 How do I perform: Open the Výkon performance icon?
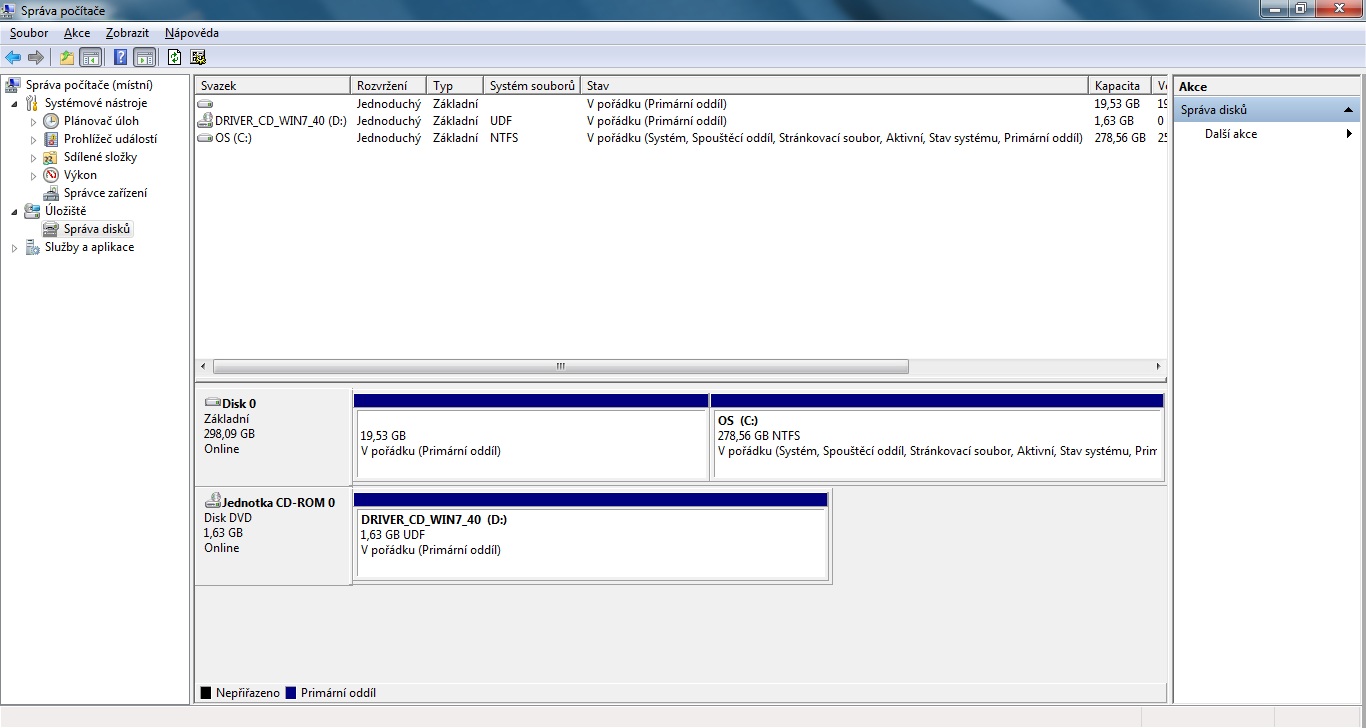coord(51,175)
